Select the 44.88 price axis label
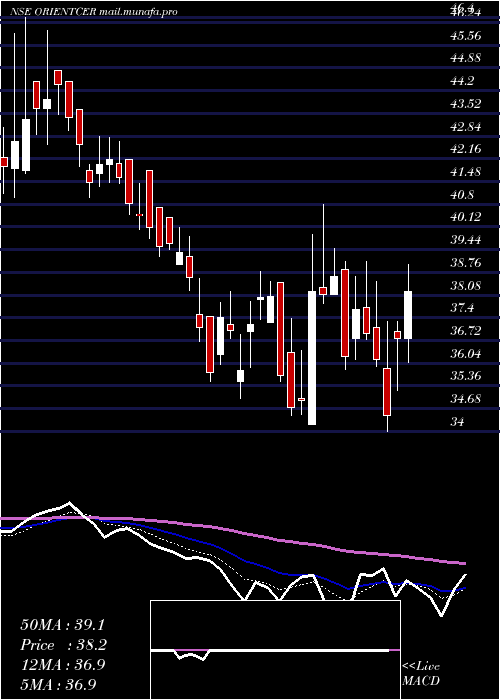Screen dimensions: 500x700 coord(466,58)
